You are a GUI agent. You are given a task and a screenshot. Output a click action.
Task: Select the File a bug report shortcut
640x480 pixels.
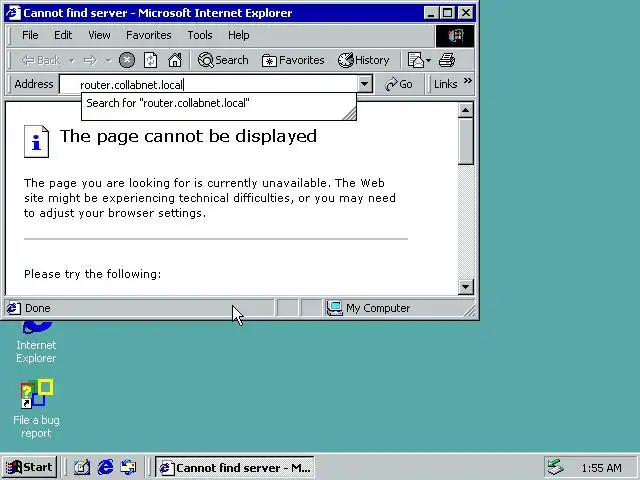click(36, 409)
